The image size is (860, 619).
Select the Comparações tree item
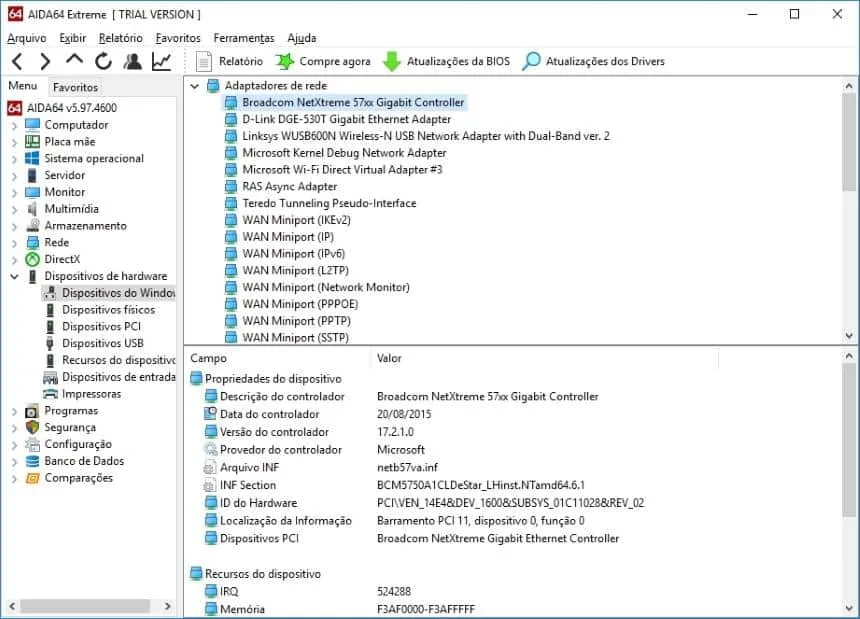[69, 478]
